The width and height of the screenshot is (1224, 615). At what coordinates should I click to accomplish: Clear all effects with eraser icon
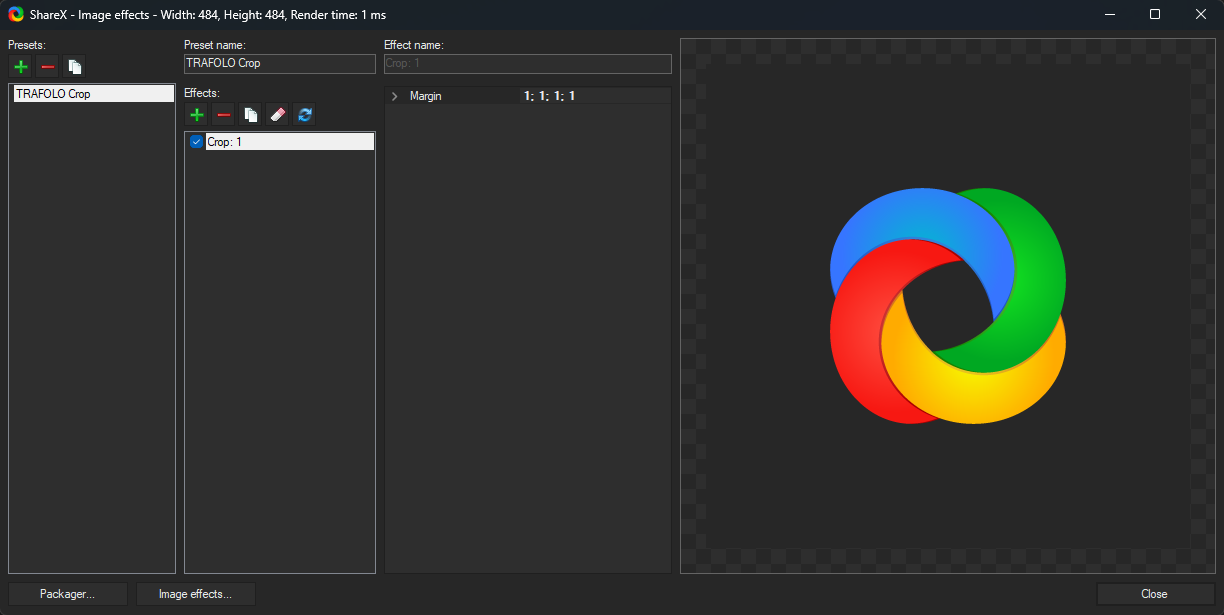278,115
